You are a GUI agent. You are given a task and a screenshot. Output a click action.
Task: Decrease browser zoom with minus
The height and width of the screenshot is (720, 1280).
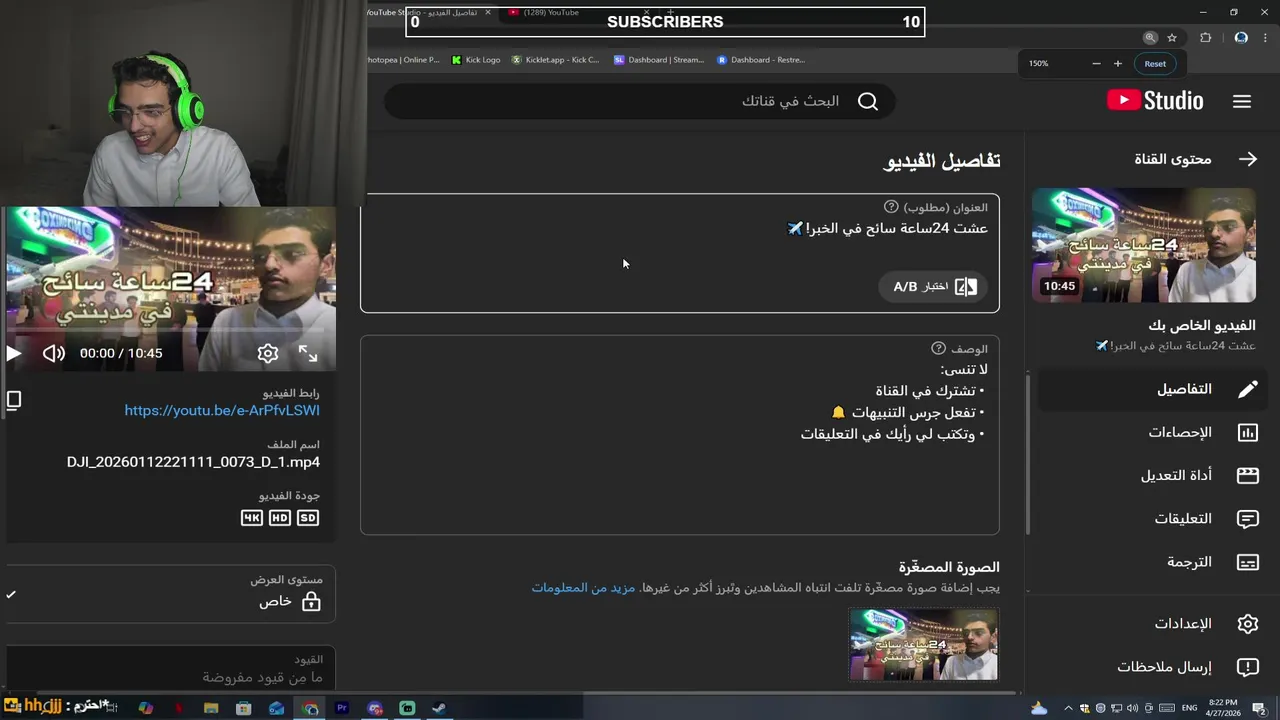(x=1096, y=64)
